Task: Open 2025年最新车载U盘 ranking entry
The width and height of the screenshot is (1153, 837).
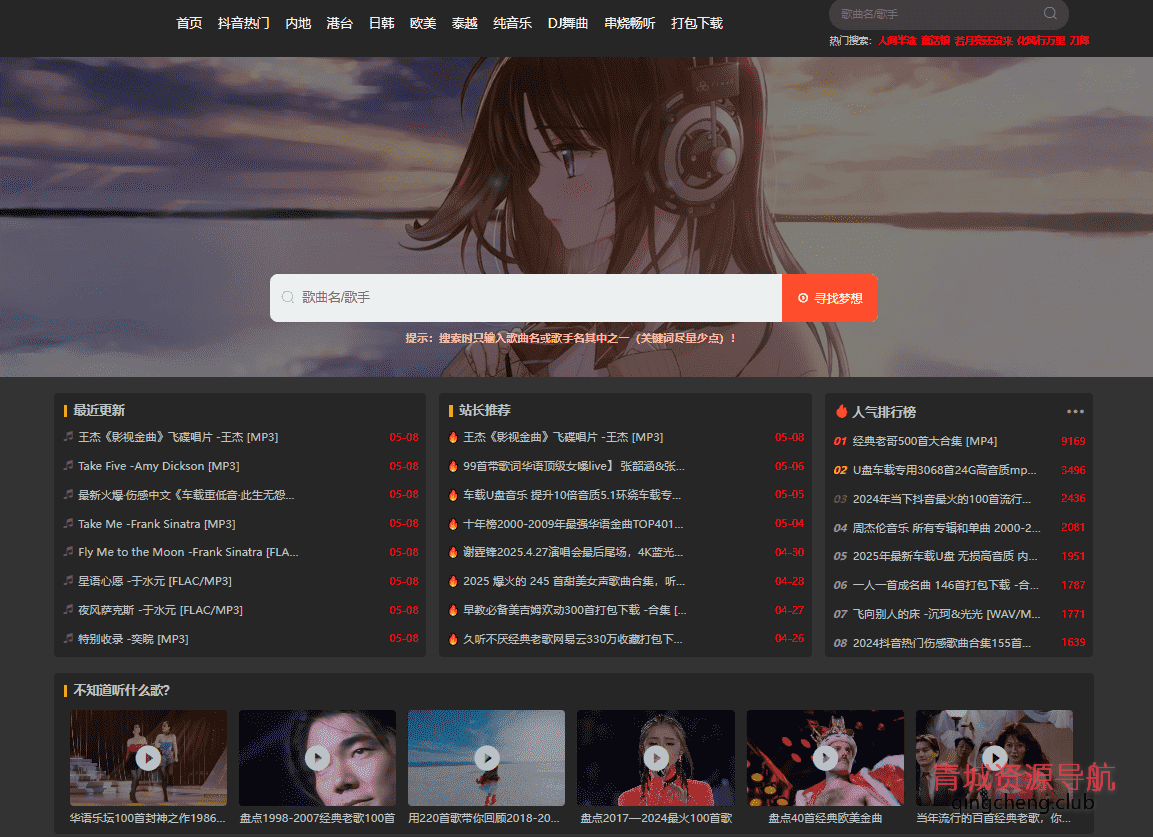Action: click(945, 556)
